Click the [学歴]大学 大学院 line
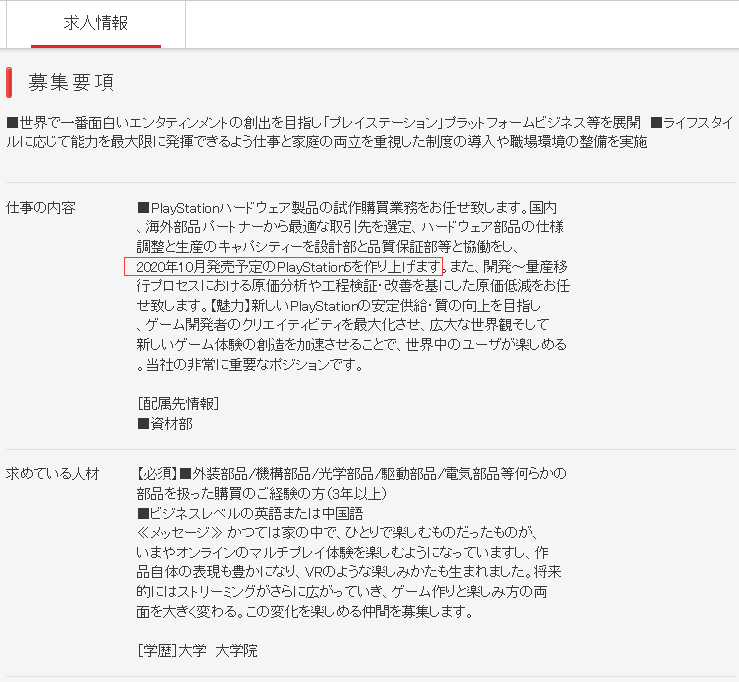Viewport: 739px width, 682px height. (197, 650)
